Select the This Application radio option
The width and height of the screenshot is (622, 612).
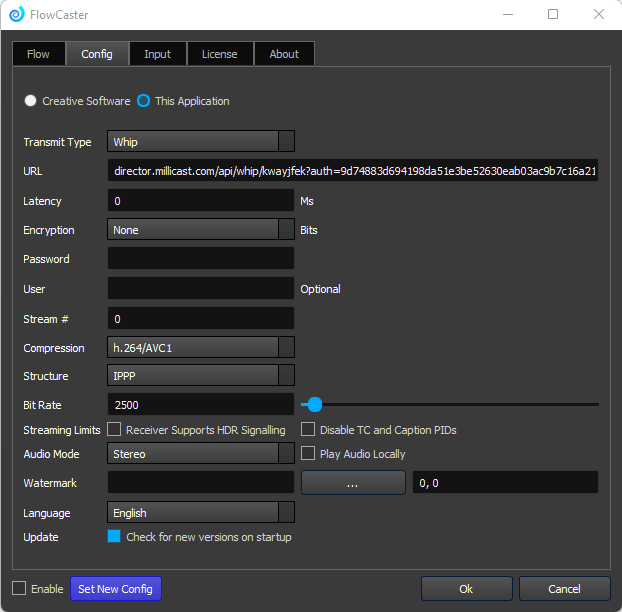(x=144, y=101)
